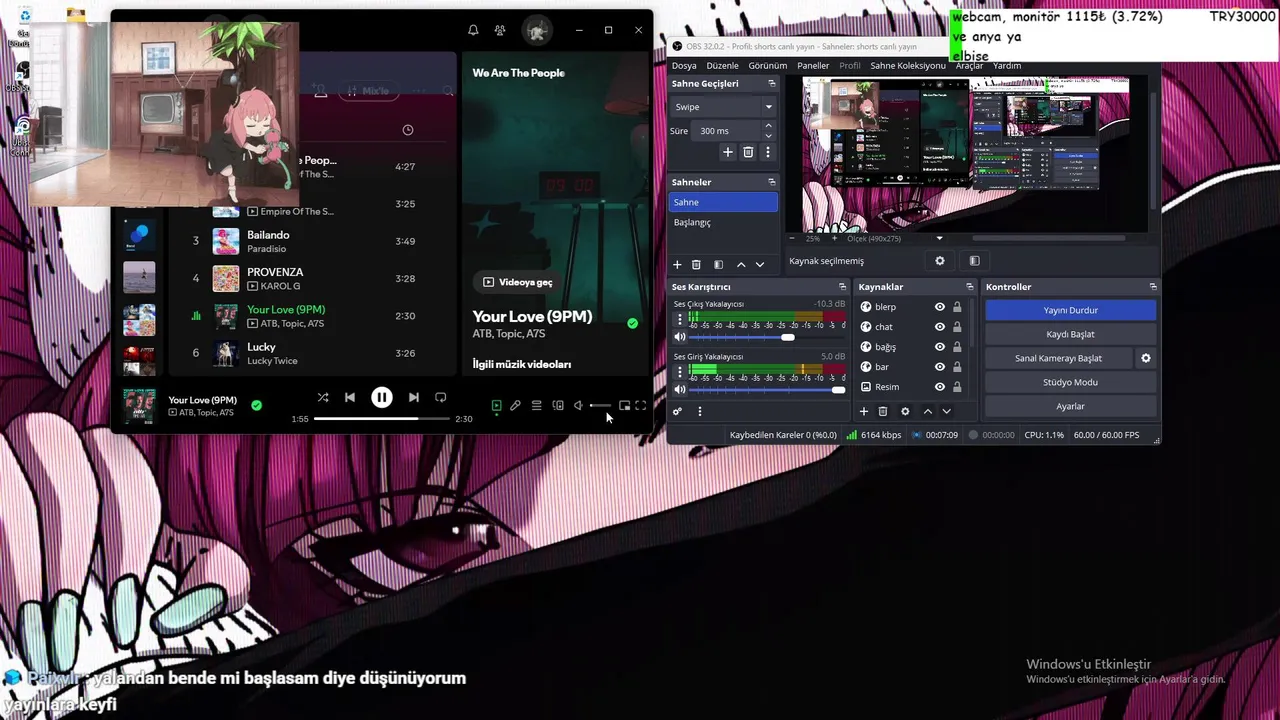Viewport: 1280px width, 720px height.
Task: Play the track PROVENZA
Action: tap(275, 272)
